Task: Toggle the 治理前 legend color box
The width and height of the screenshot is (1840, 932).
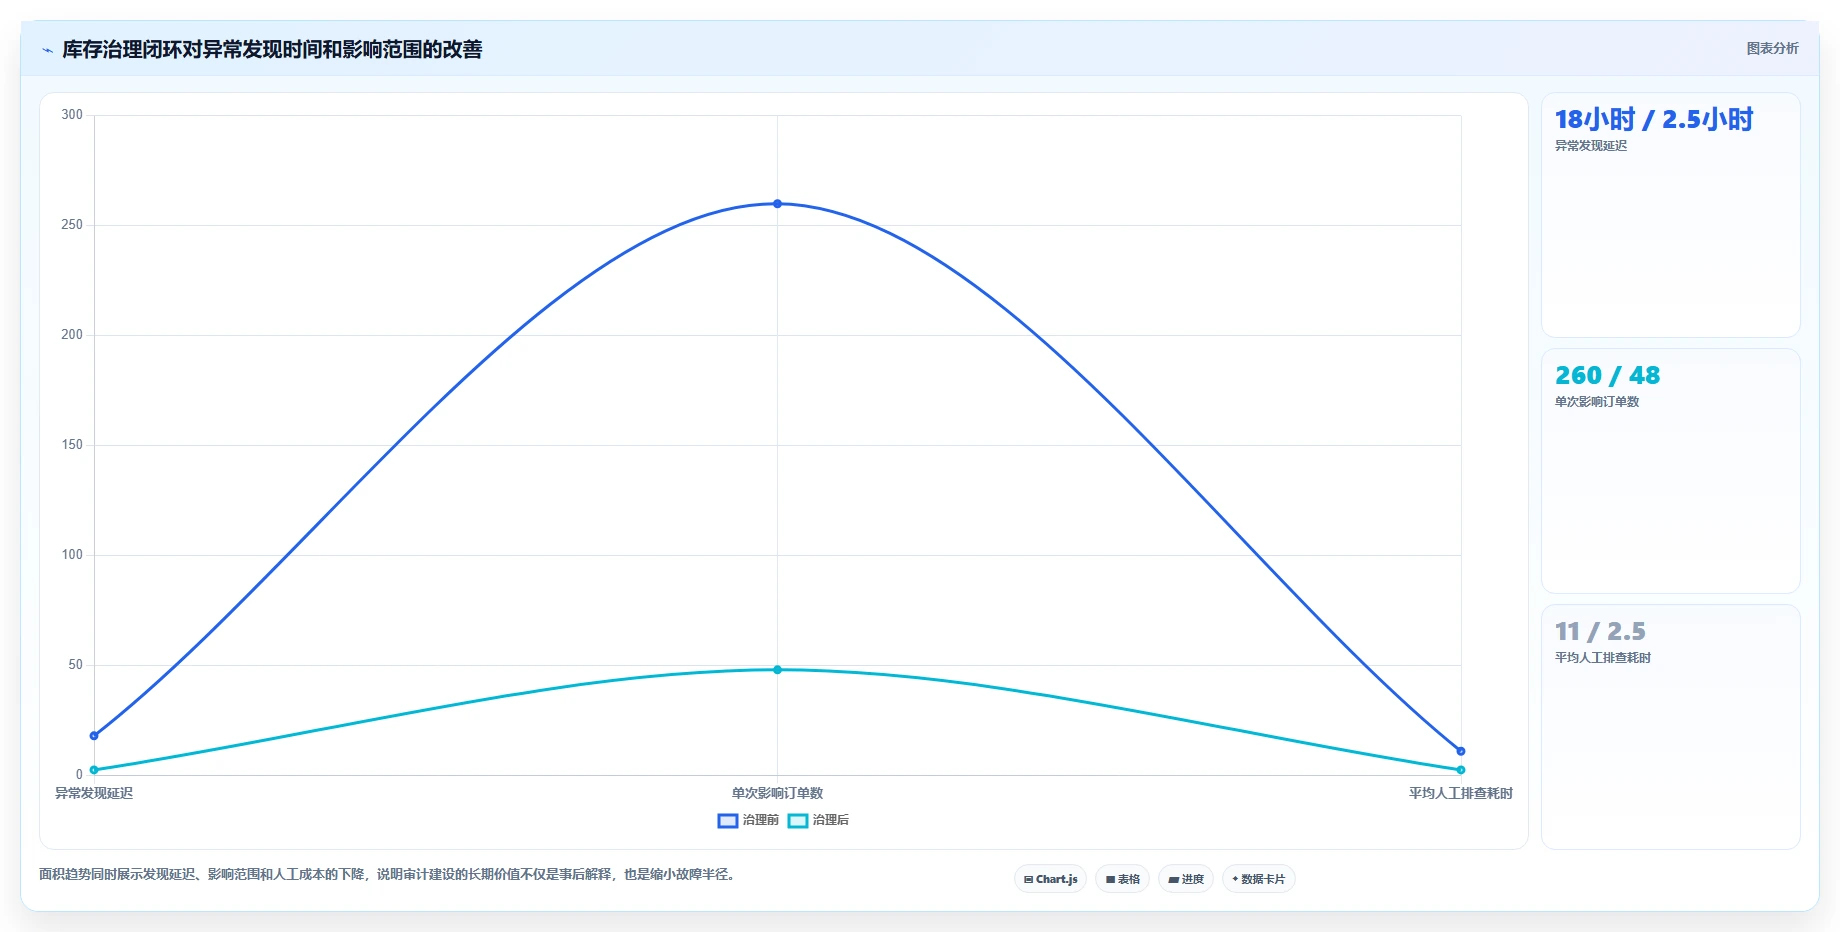Action: (x=728, y=821)
